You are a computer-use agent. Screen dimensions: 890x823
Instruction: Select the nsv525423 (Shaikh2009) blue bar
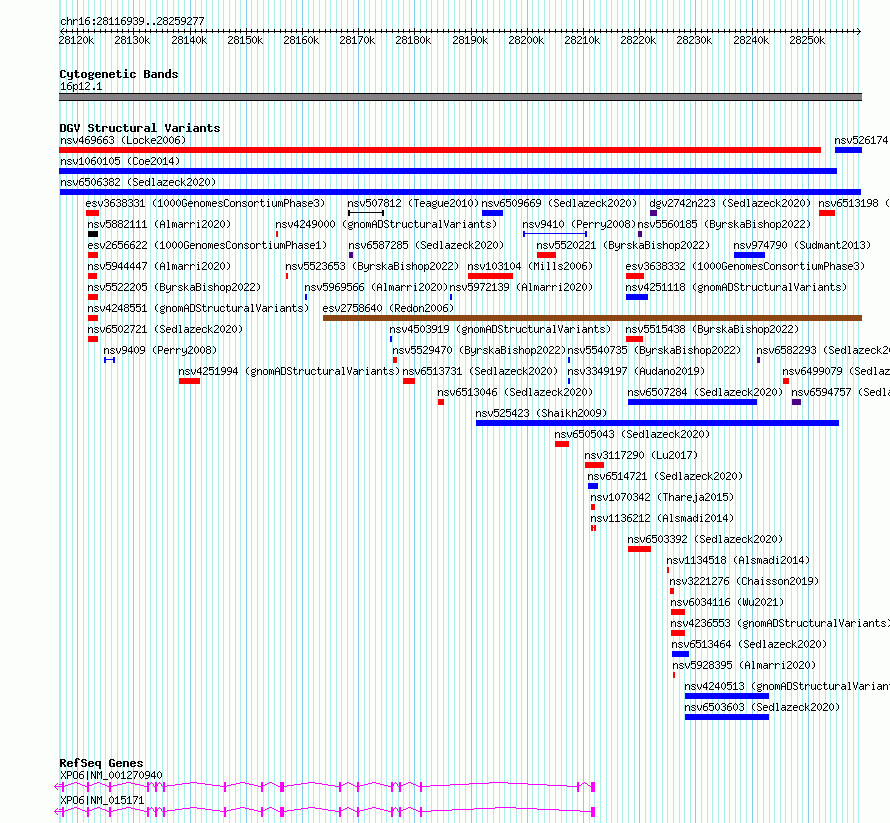(657, 423)
